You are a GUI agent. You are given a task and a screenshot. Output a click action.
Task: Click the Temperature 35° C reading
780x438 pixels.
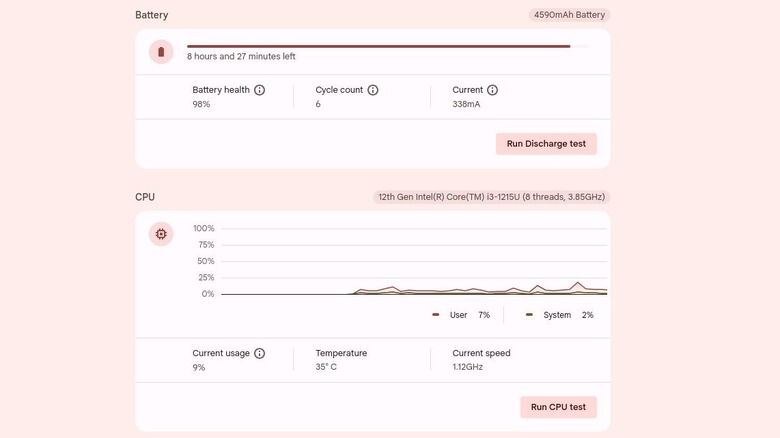tap(327, 367)
